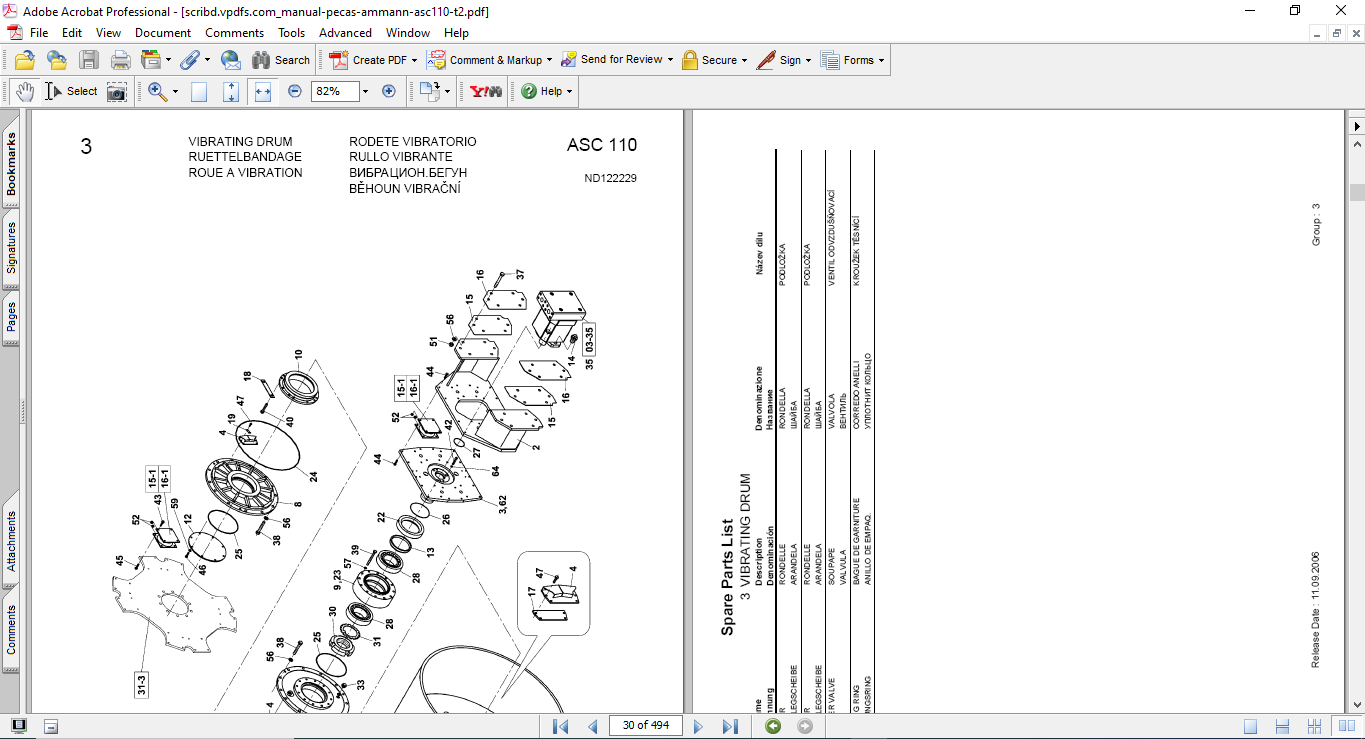The width and height of the screenshot is (1365, 739).
Task: Toggle single page layout view
Action: coord(1250,726)
